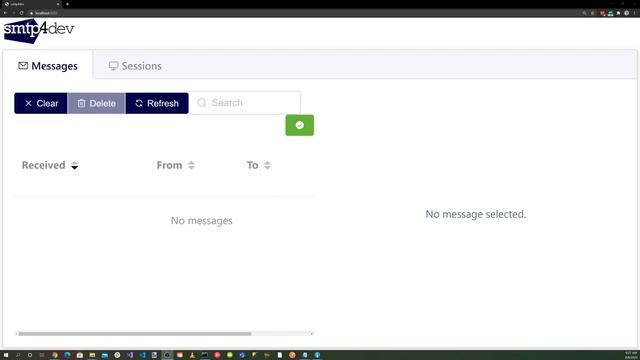Screen dimensions: 640x360
Task: Click the X icon on the Clear button
Action: 28,103
